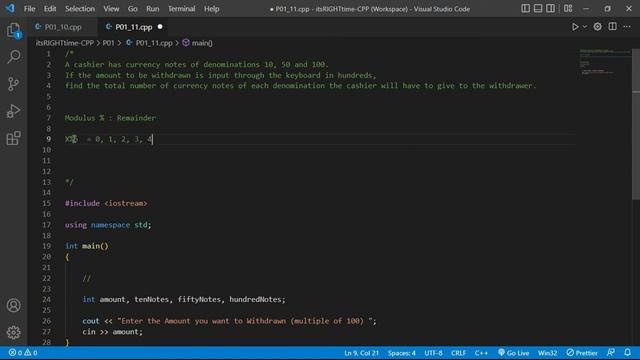
Task: Click line number 24 in gutter
Action: [47, 299]
